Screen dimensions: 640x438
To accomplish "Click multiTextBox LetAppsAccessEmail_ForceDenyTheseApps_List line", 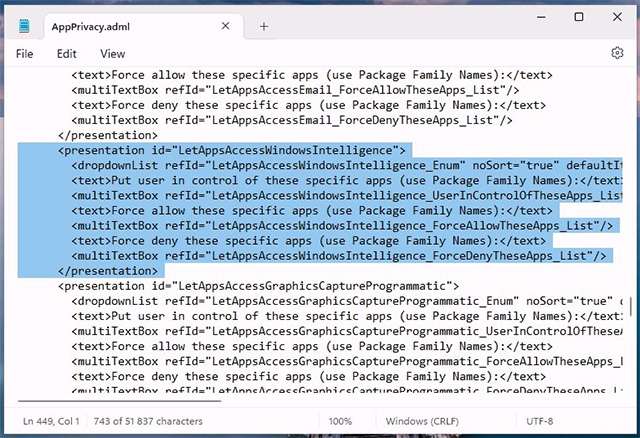I will 292,120.
